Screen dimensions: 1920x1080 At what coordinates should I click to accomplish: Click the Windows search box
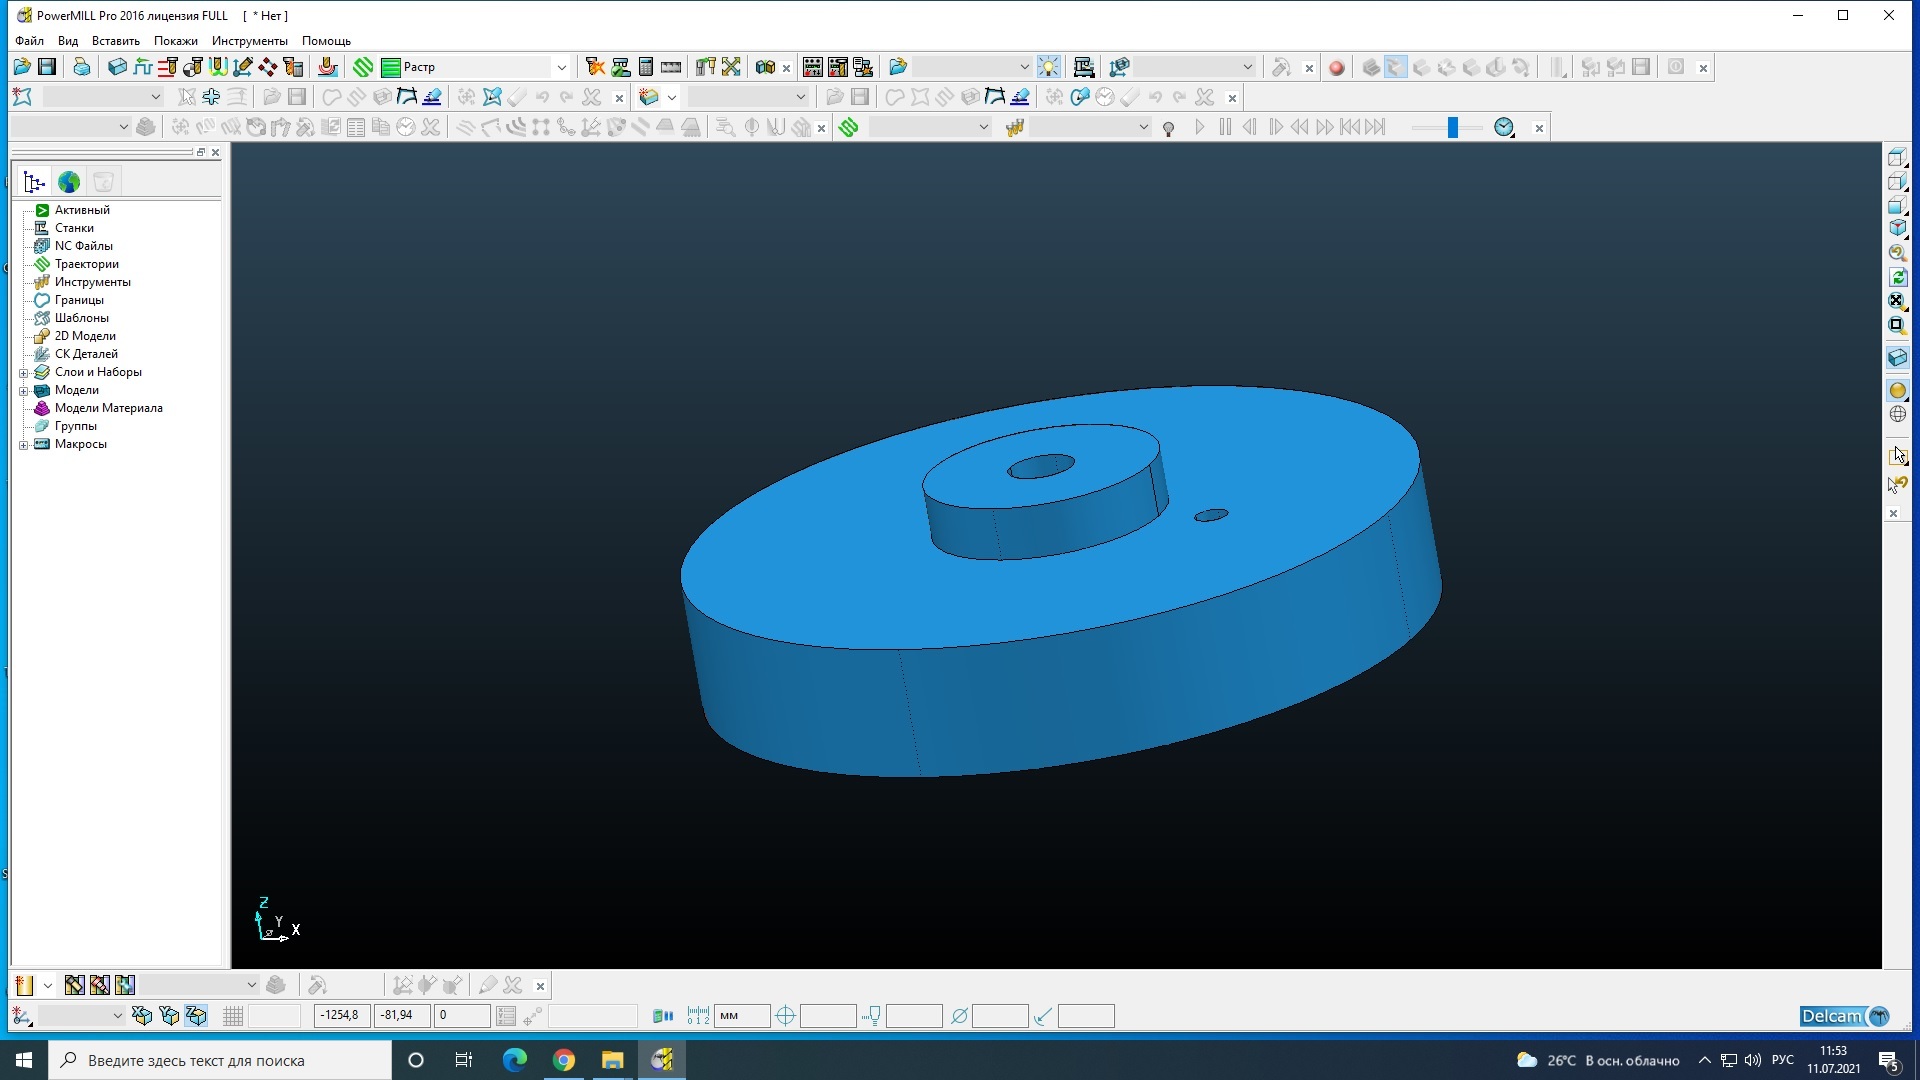pyautogui.click(x=220, y=1060)
